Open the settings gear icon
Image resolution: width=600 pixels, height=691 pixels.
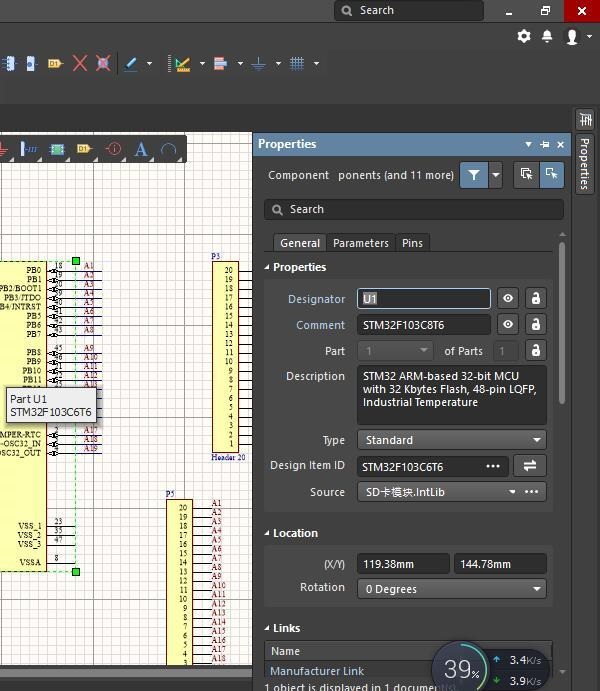coord(524,36)
